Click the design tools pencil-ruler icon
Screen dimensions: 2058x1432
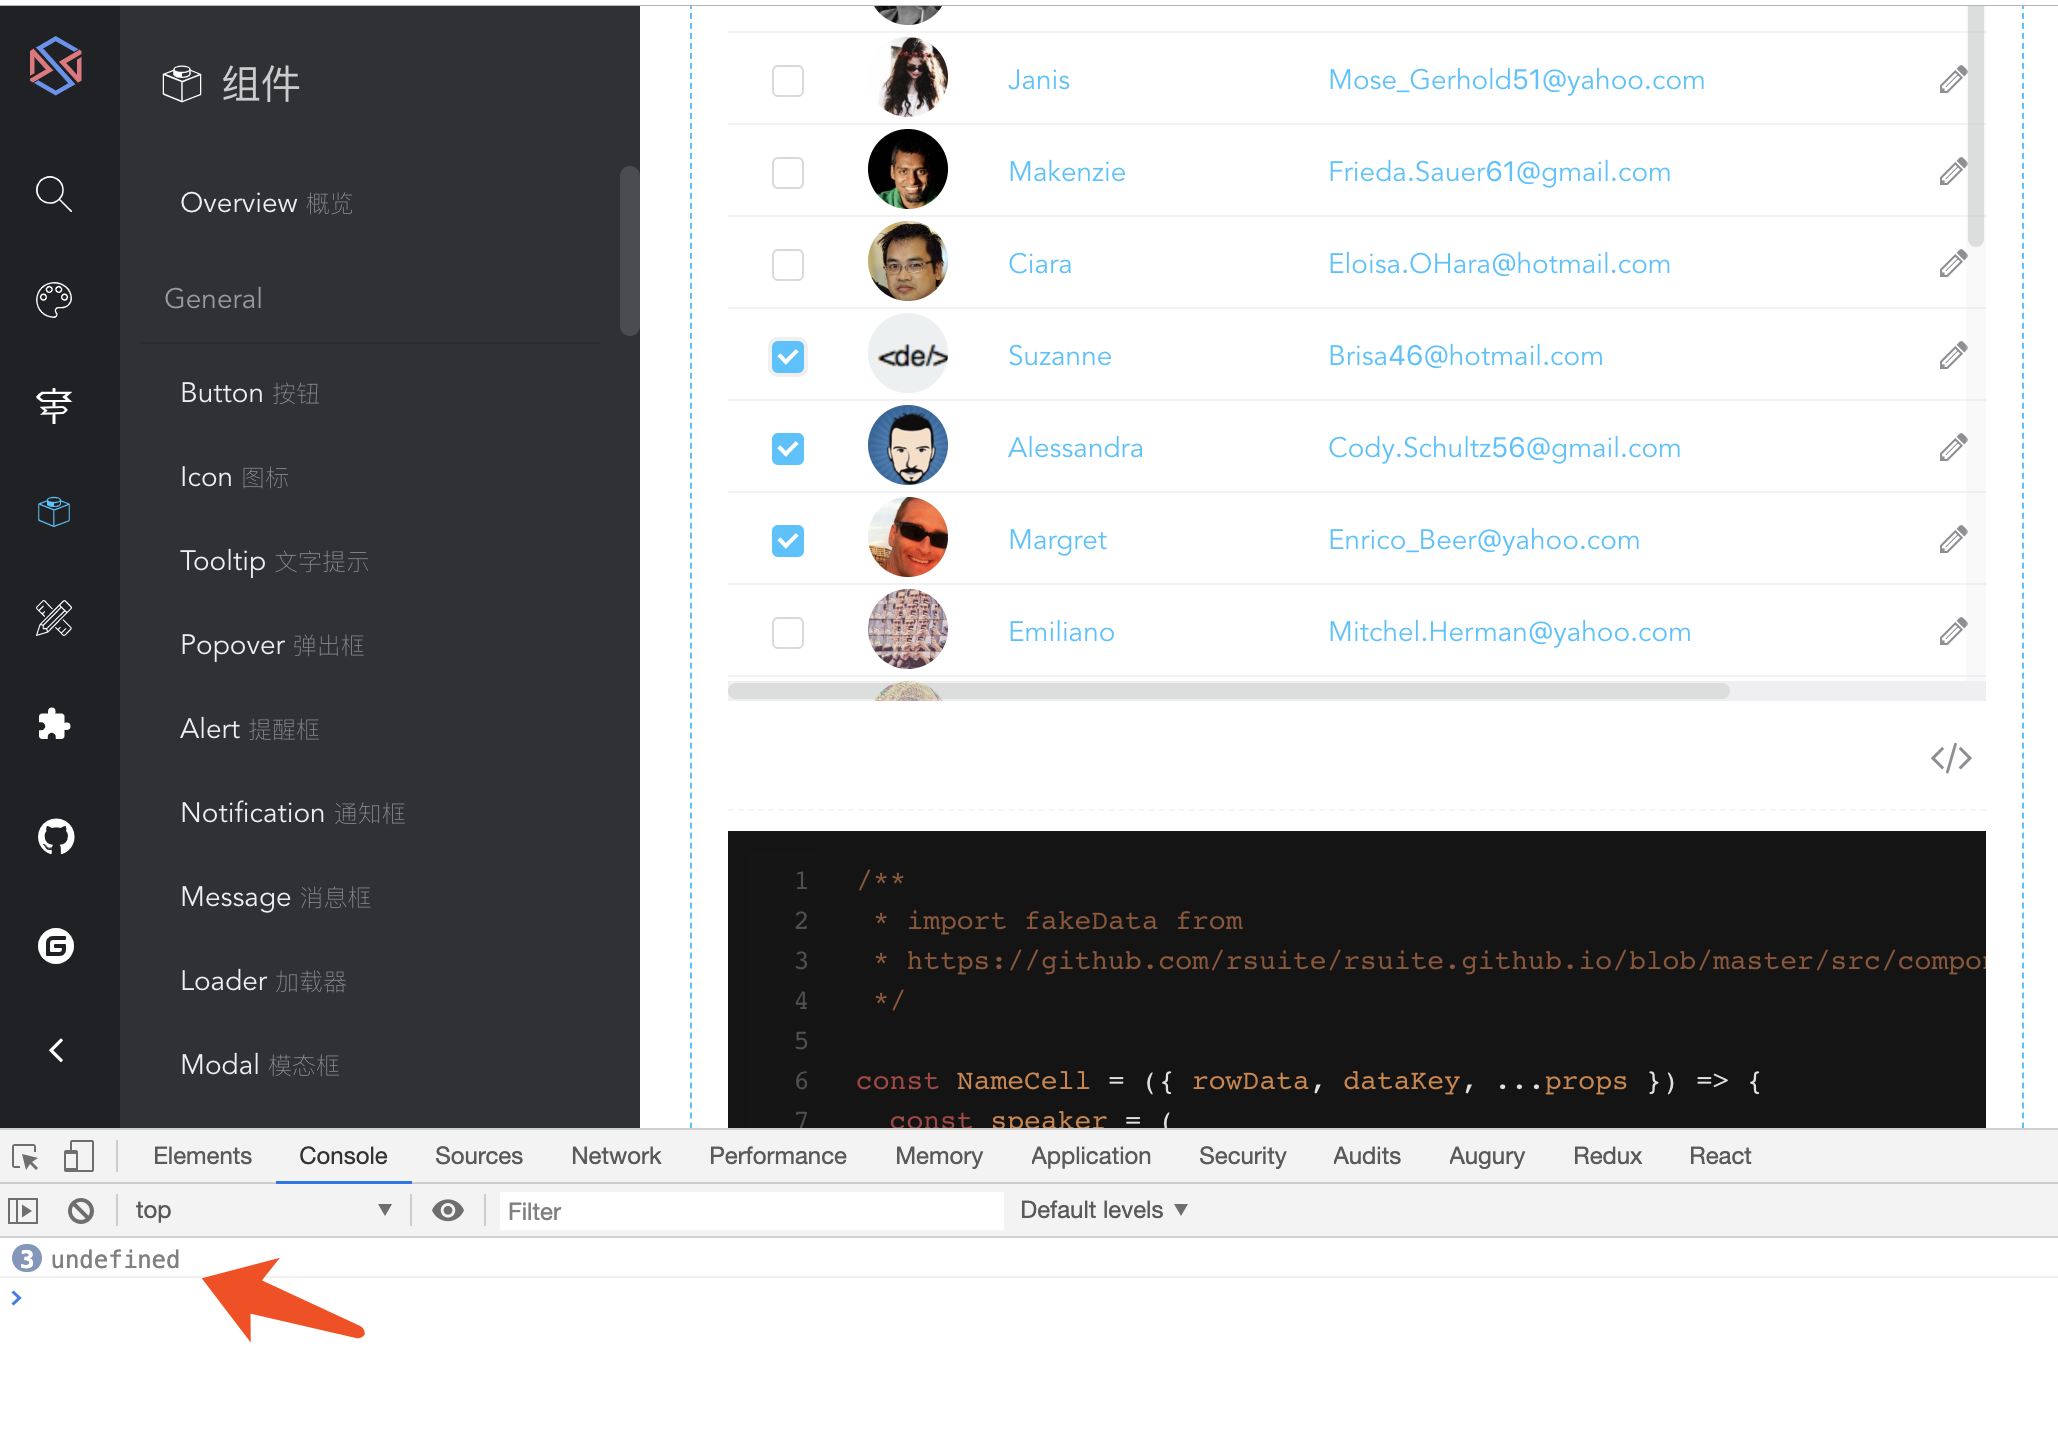(x=54, y=618)
